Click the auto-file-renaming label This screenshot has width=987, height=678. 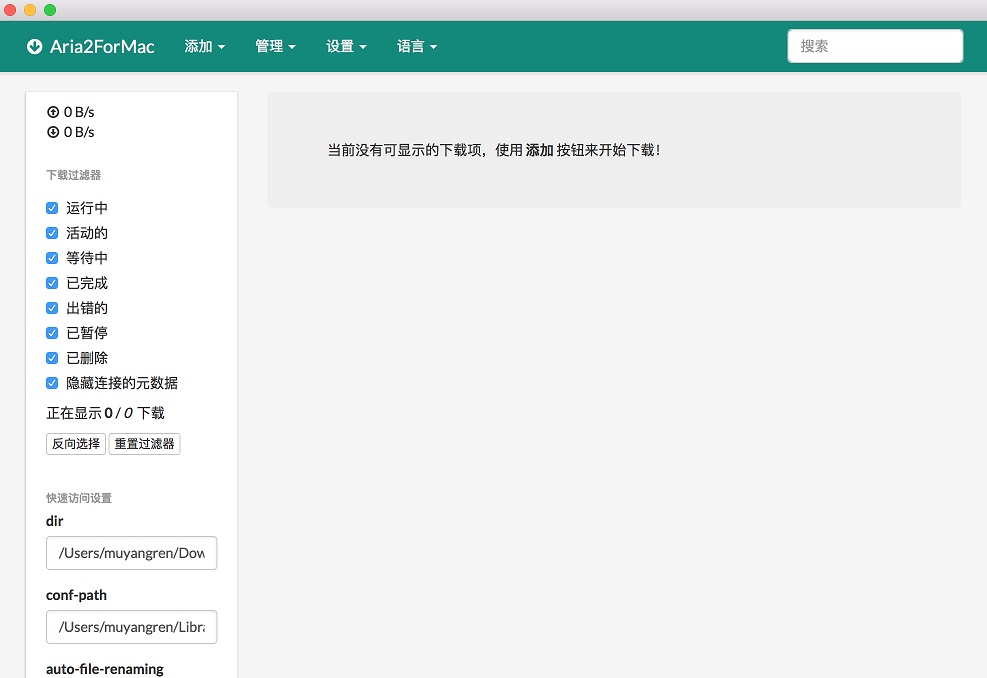pyautogui.click(x=104, y=669)
